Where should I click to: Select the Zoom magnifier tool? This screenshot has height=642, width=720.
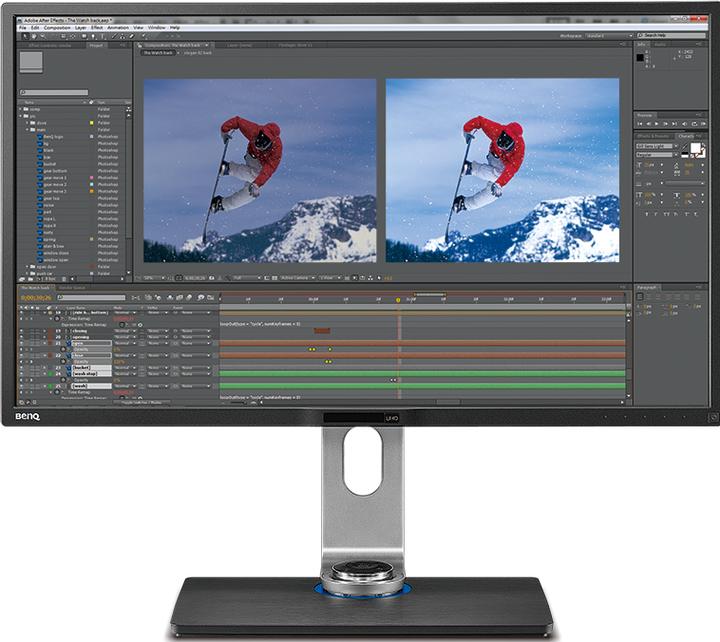click(x=42, y=36)
